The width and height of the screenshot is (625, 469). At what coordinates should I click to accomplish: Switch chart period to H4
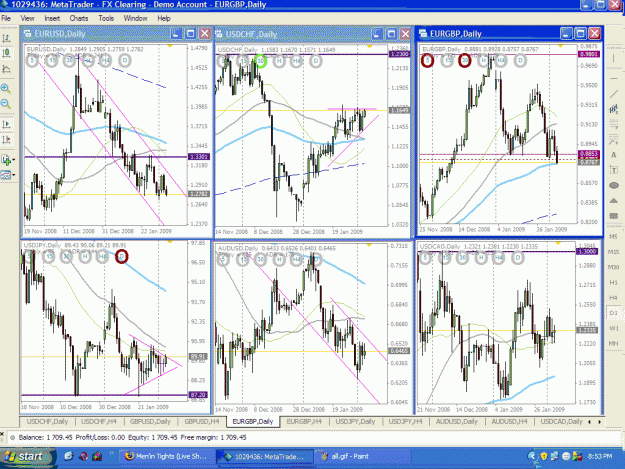click(613, 298)
